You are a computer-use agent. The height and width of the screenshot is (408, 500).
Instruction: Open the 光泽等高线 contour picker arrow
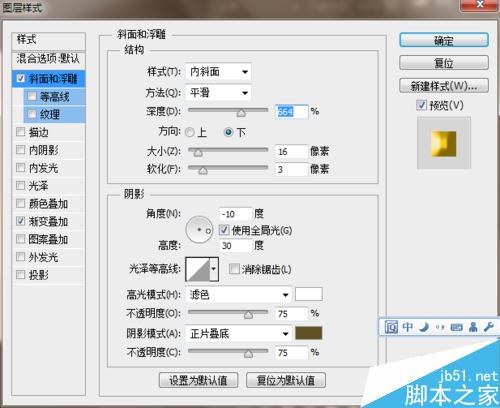[x=214, y=269]
